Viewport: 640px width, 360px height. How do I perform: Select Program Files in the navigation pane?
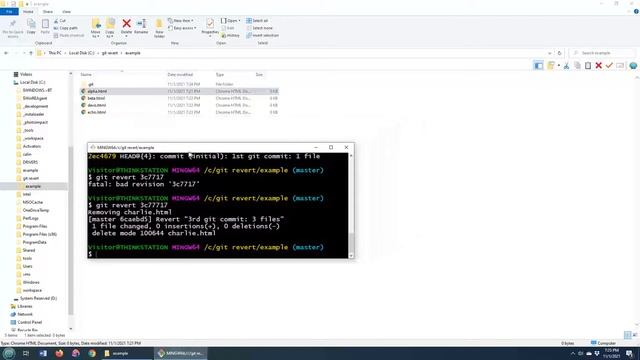click(35, 226)
